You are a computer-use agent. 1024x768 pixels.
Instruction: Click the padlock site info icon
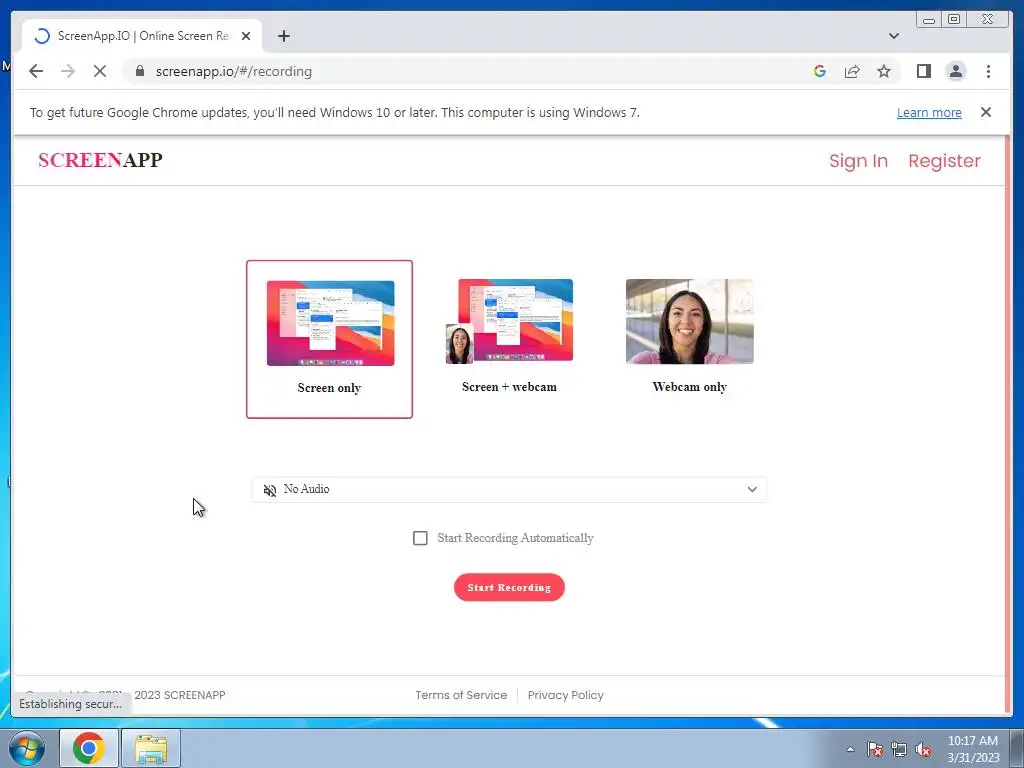(139, 71)
